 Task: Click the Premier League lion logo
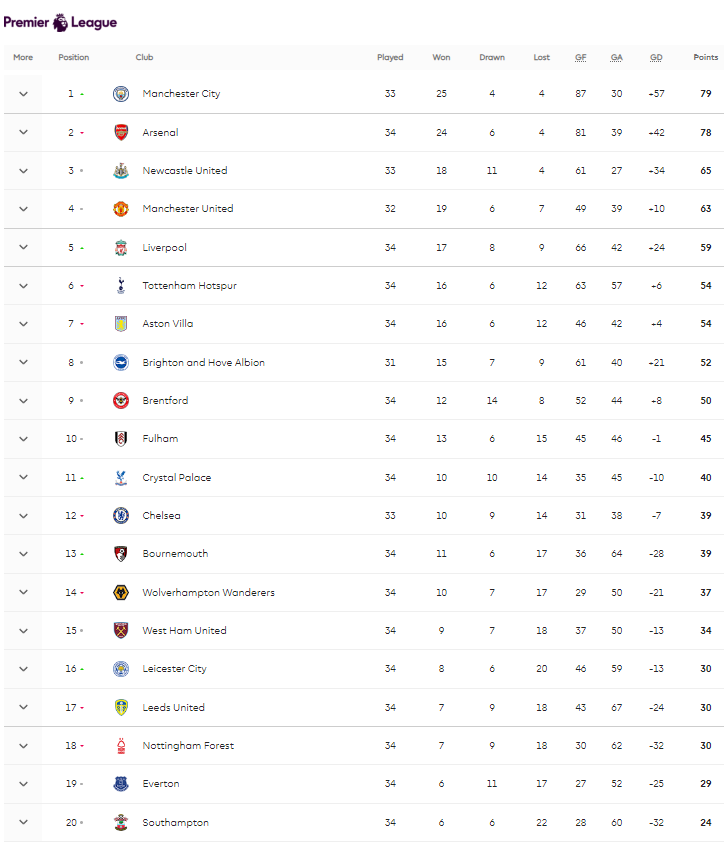click(x=61, y=23)
